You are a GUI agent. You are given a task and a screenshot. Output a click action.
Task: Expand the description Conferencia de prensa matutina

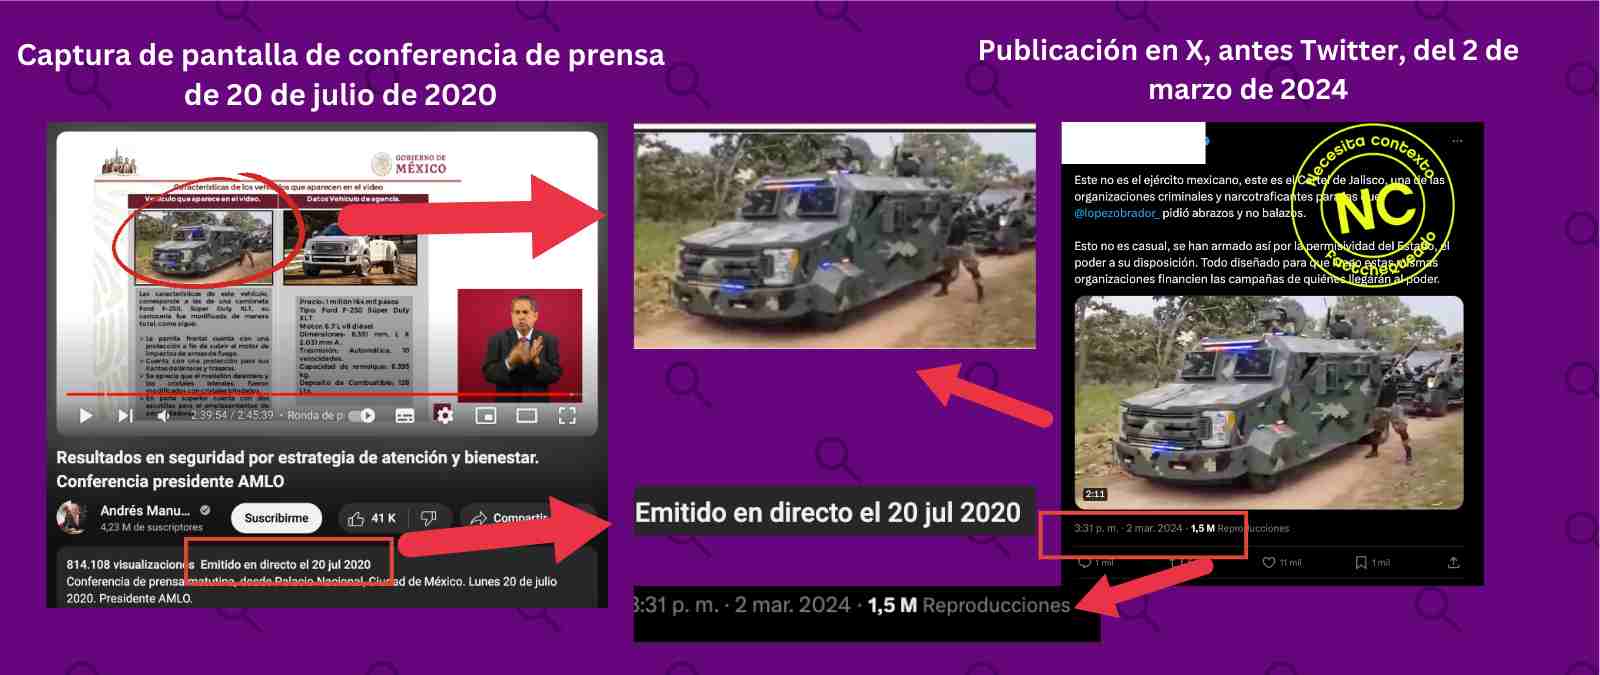point(311,590)
